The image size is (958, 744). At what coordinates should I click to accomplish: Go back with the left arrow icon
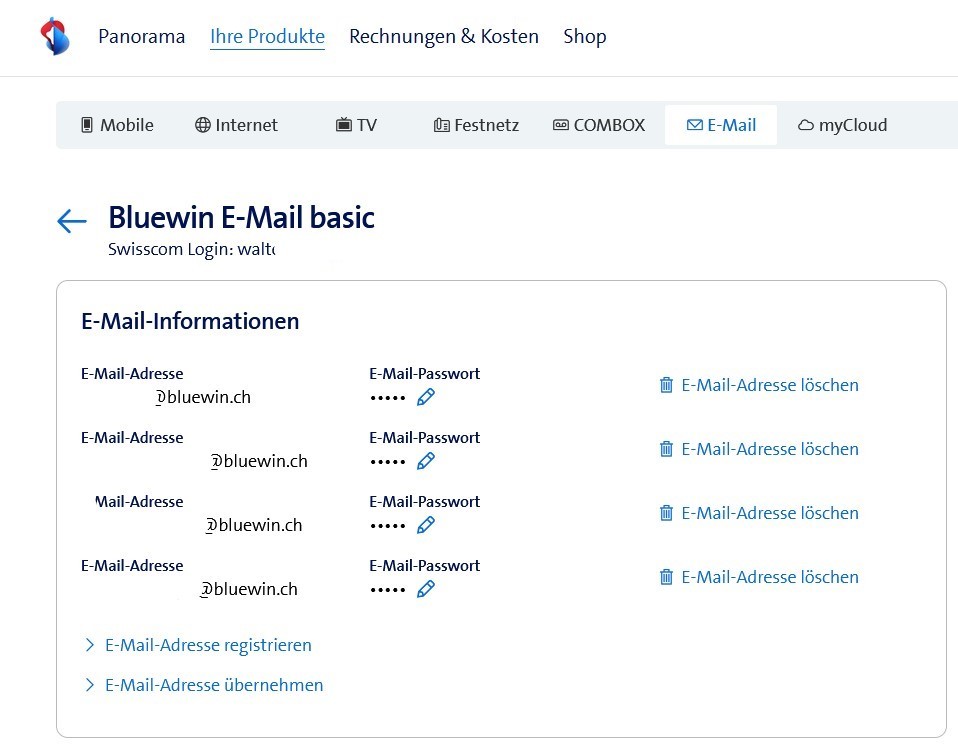(x=72, y=221)
